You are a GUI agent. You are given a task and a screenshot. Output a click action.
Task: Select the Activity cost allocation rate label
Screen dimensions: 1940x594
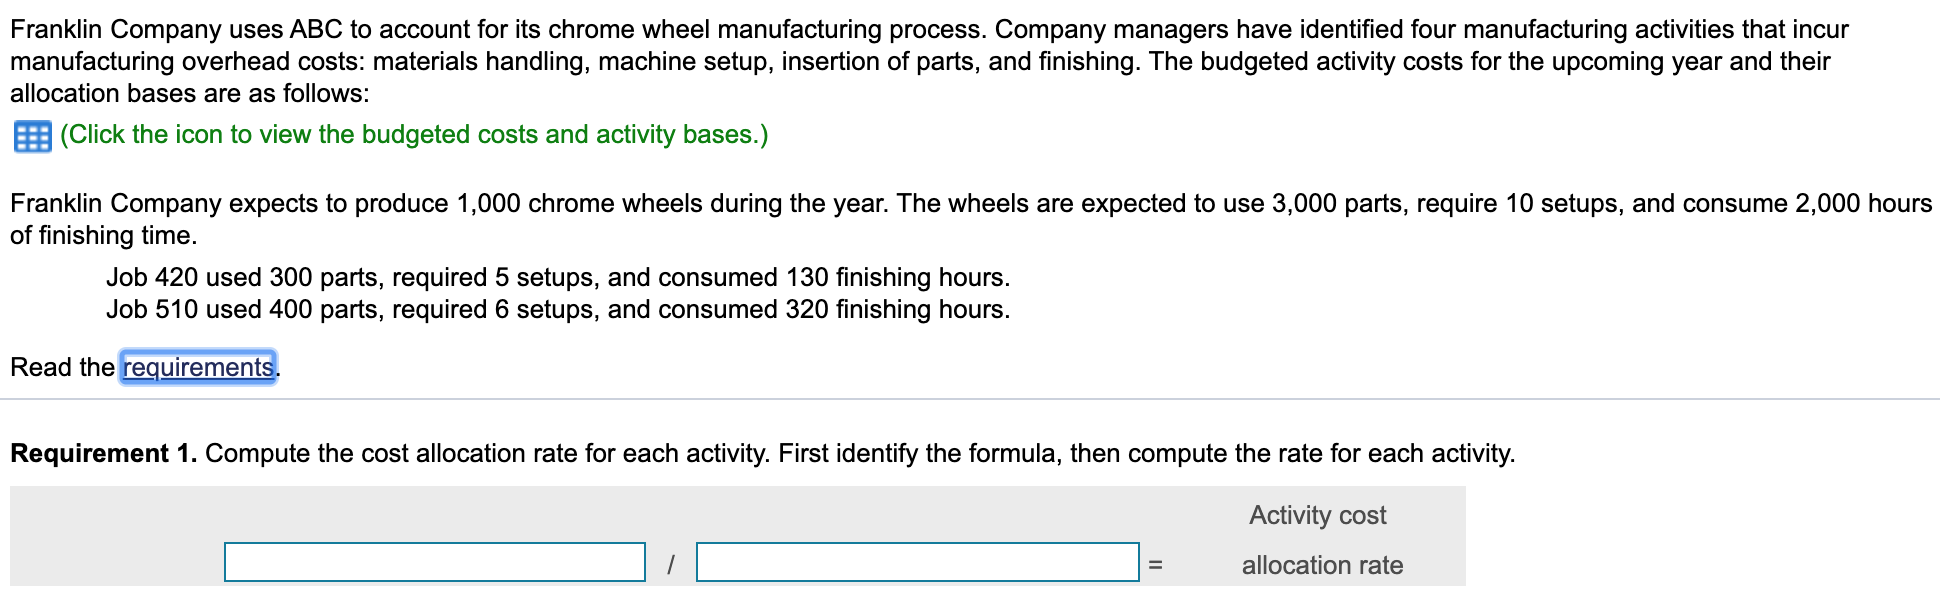(1320, 540)
